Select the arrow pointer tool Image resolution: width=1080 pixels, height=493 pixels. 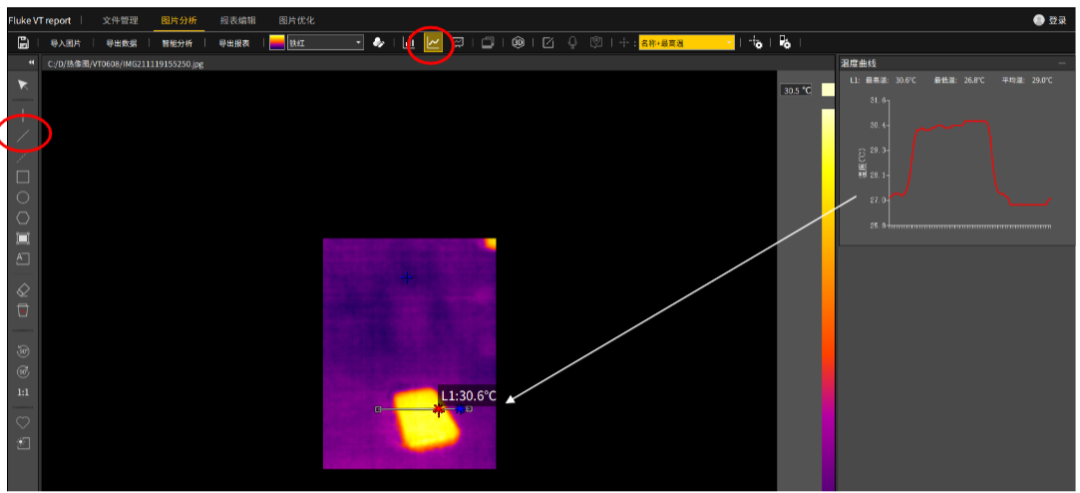pyautogui.click(x=23, y=85)
